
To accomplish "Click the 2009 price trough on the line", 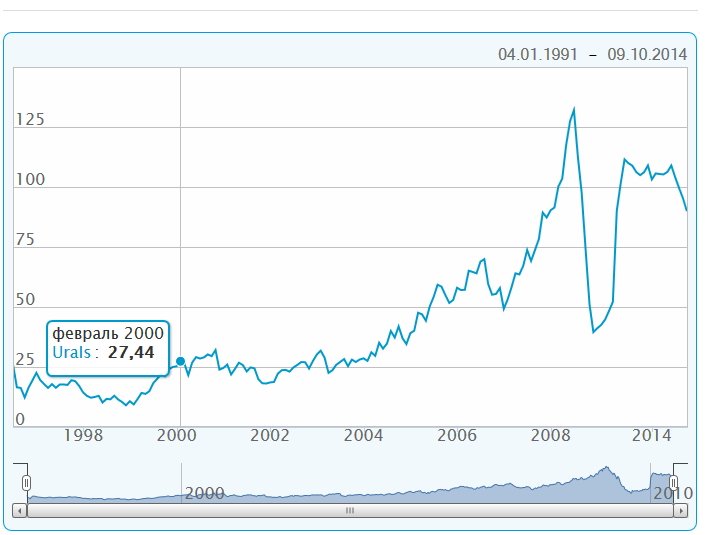I will 593,331.
